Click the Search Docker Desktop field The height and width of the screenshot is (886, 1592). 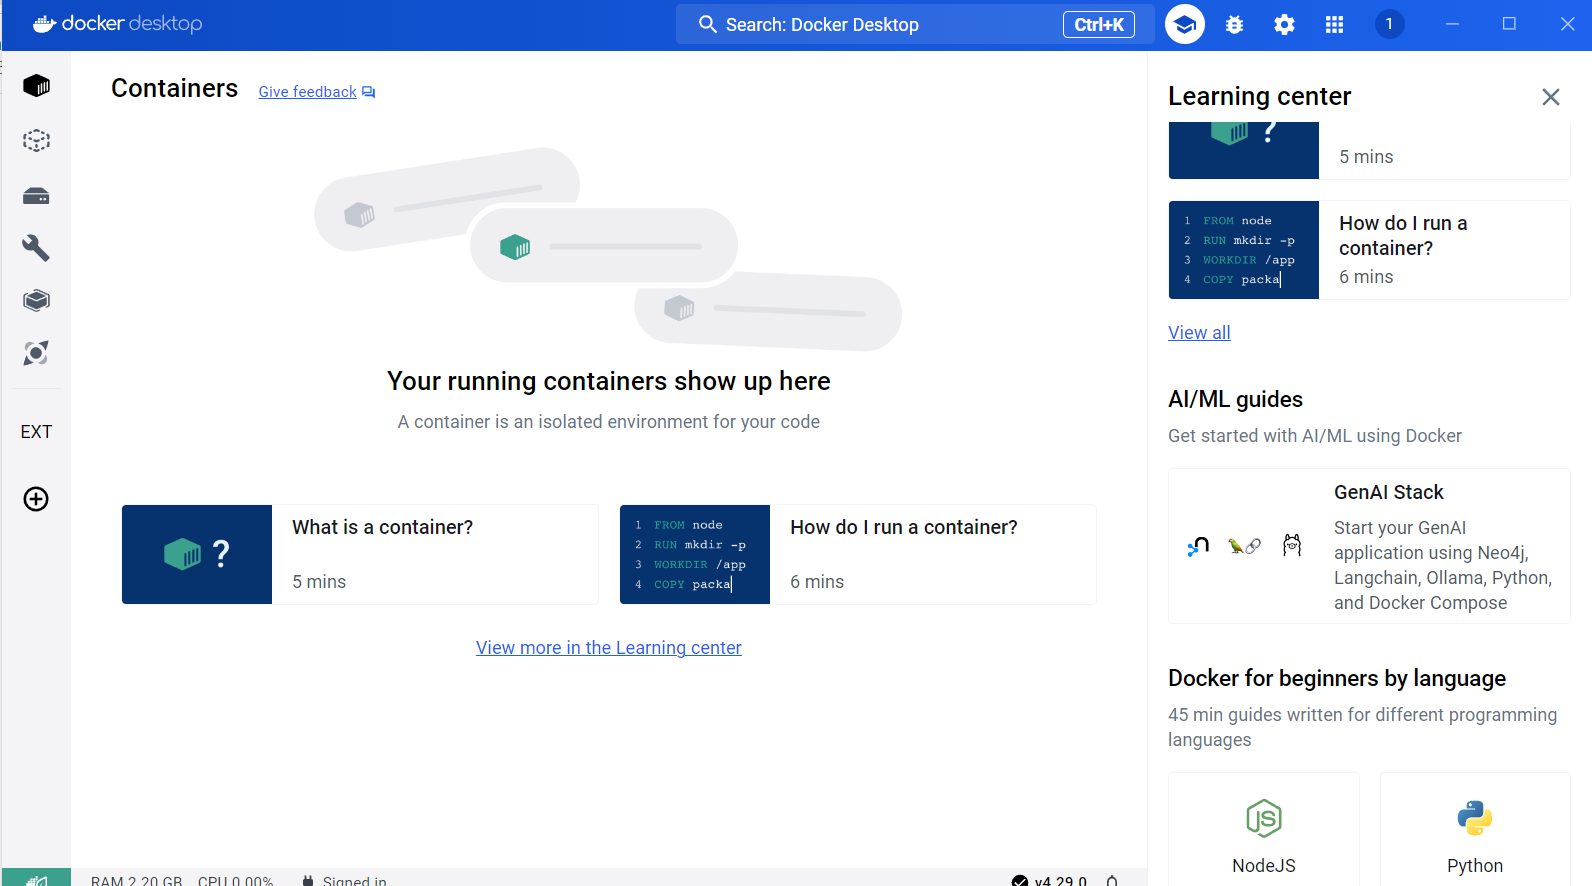pos(915,24)
